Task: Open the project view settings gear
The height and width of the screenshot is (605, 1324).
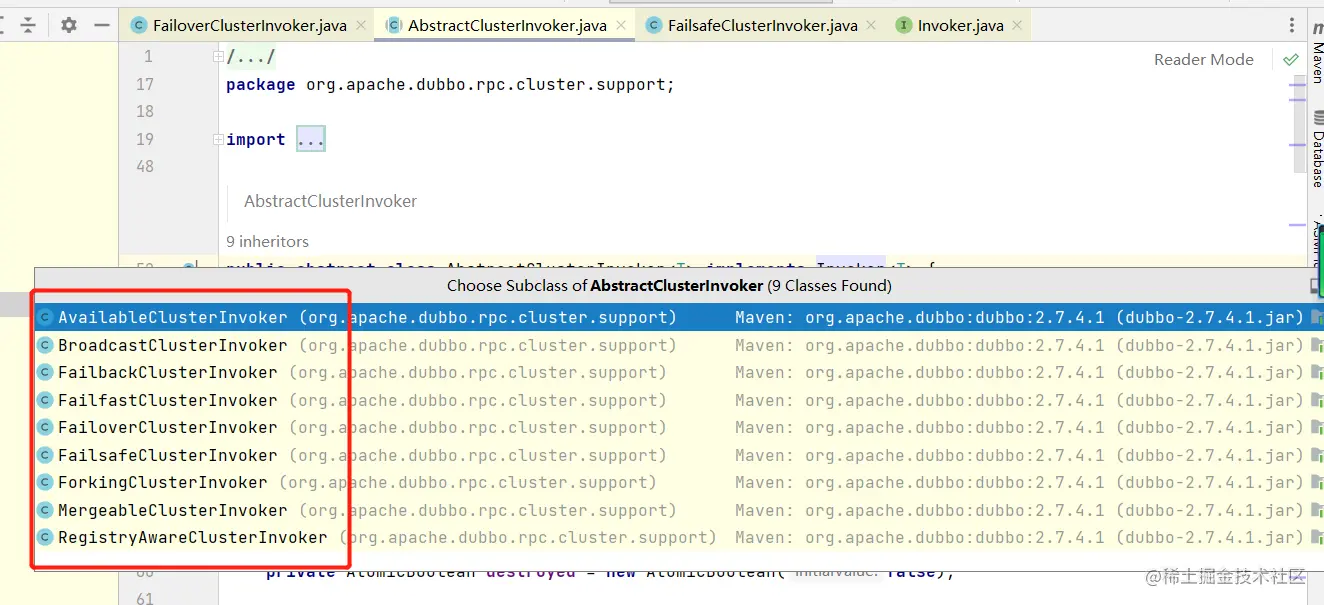Action: [68, 25]
